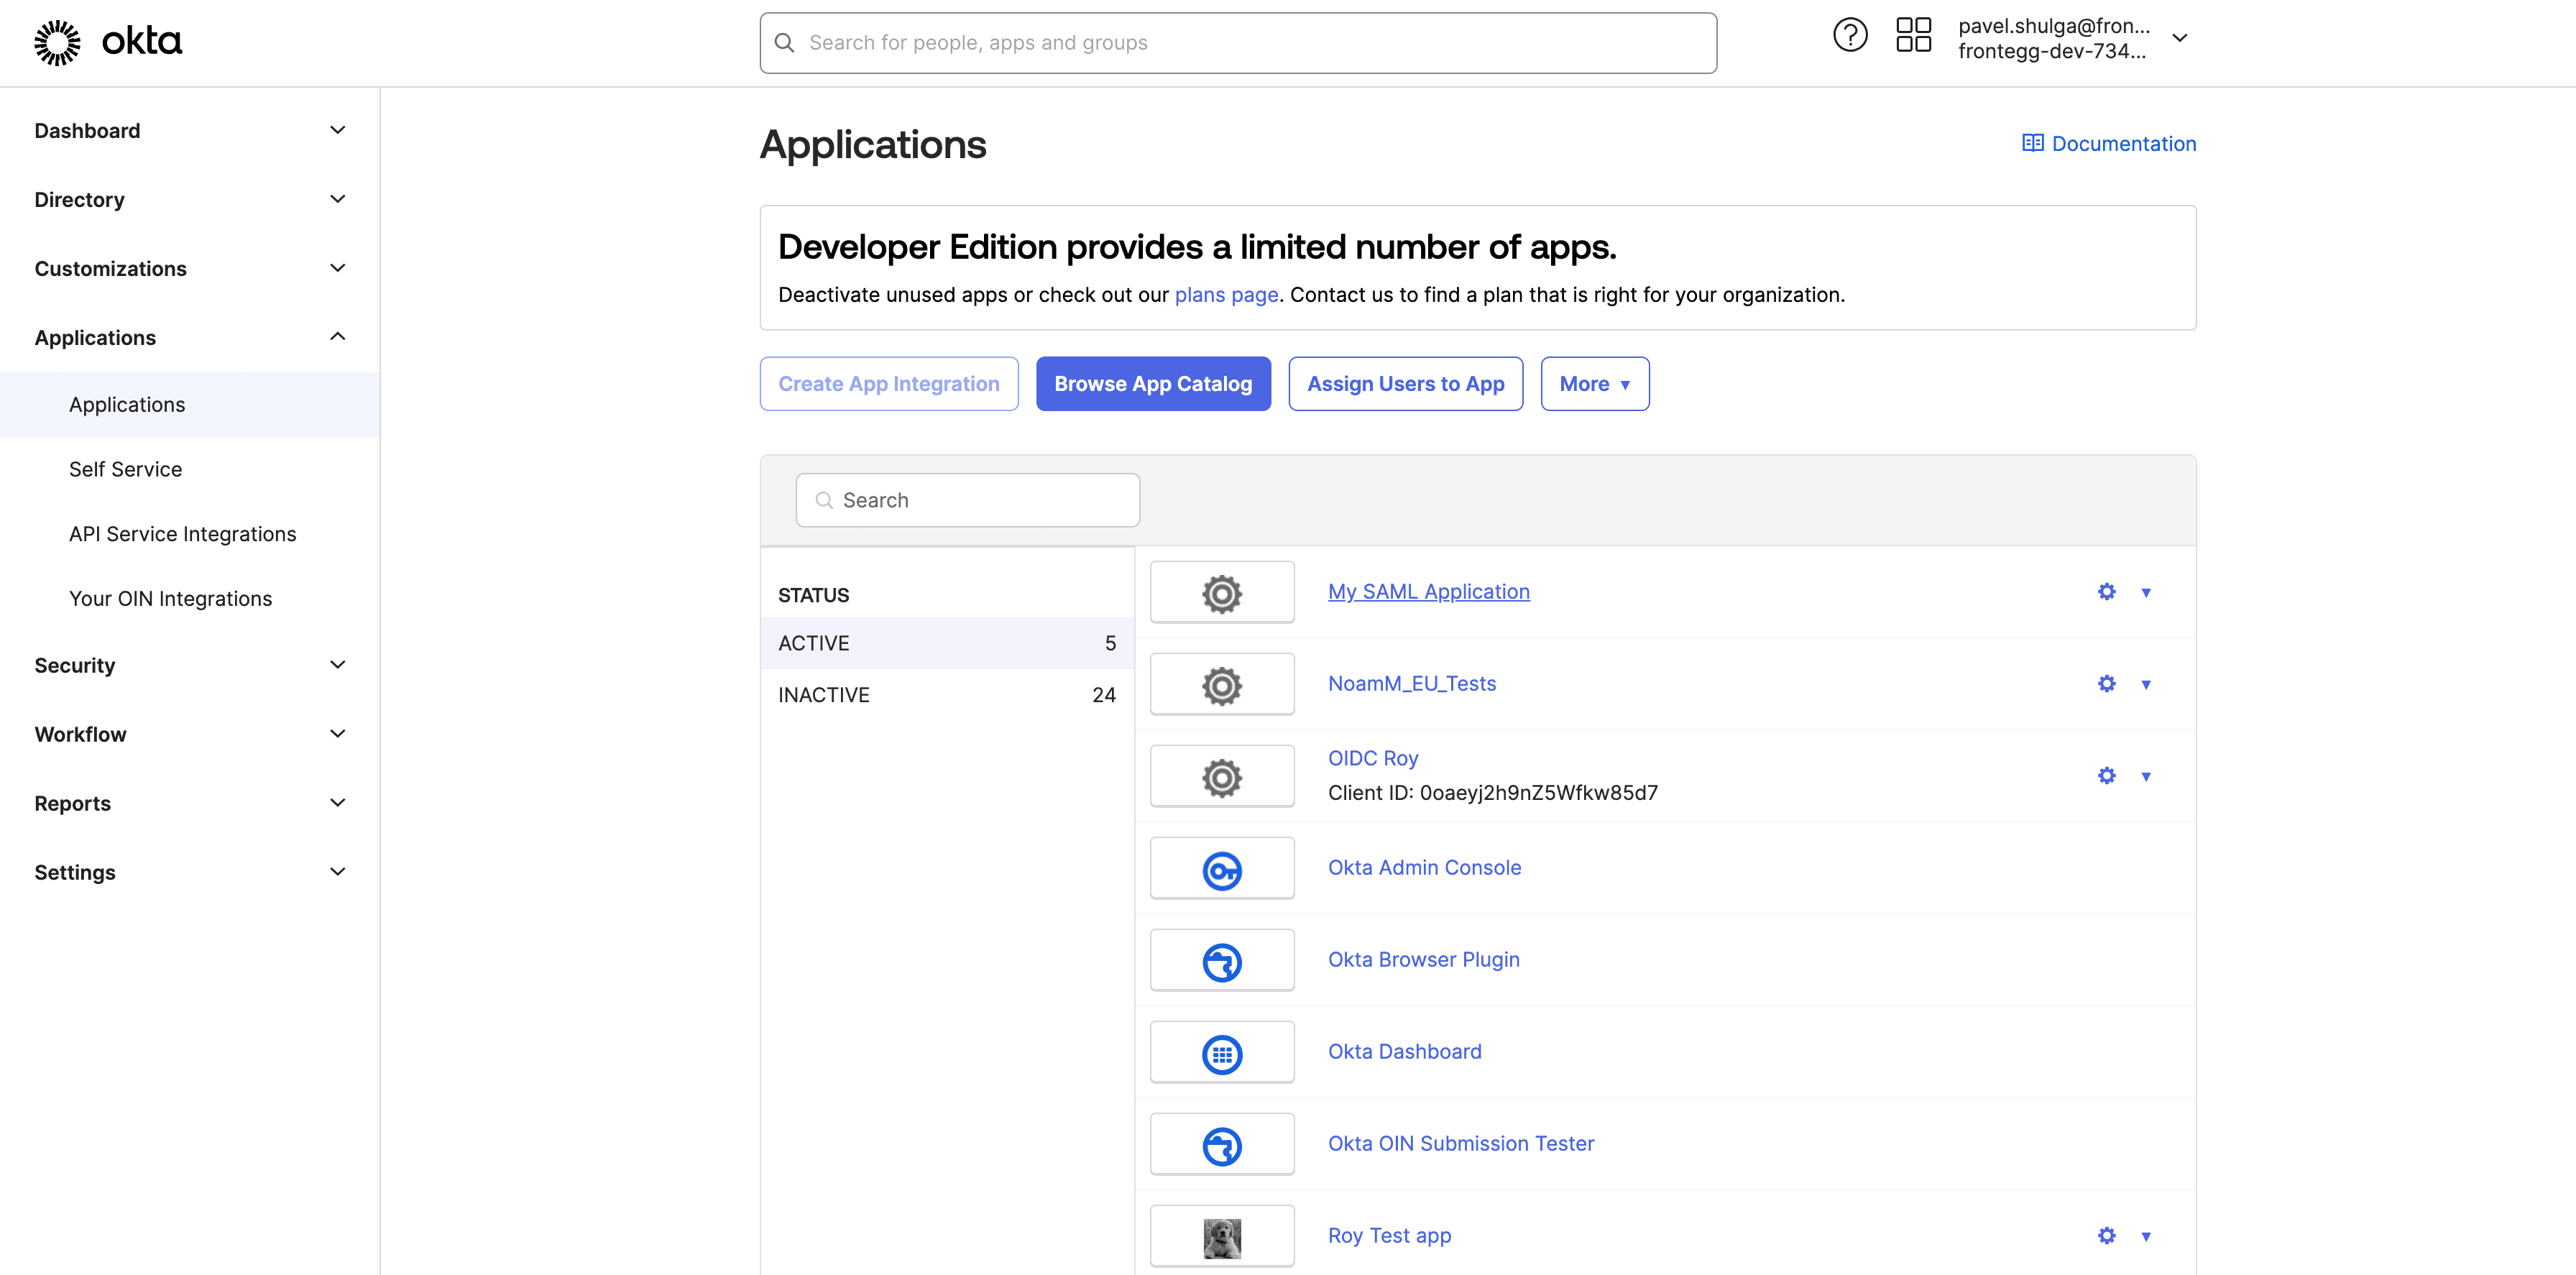The width and height of the screenshot is (2576, 1275).
Task: Click Okta OIN Submission Tester app icon
Action: click(1222, 1144)
